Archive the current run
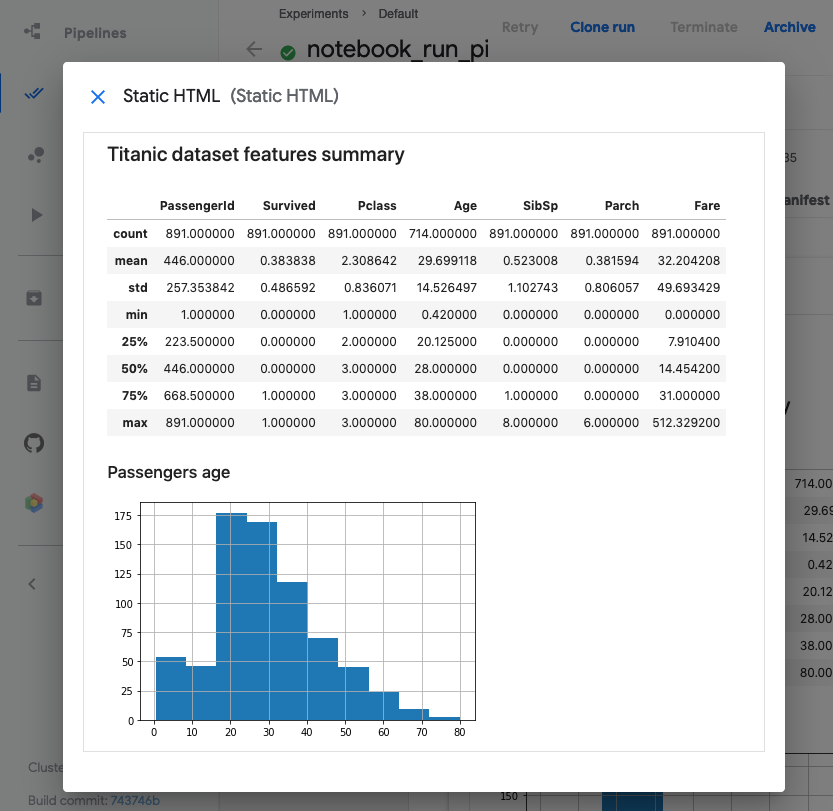 click(789, 27)
